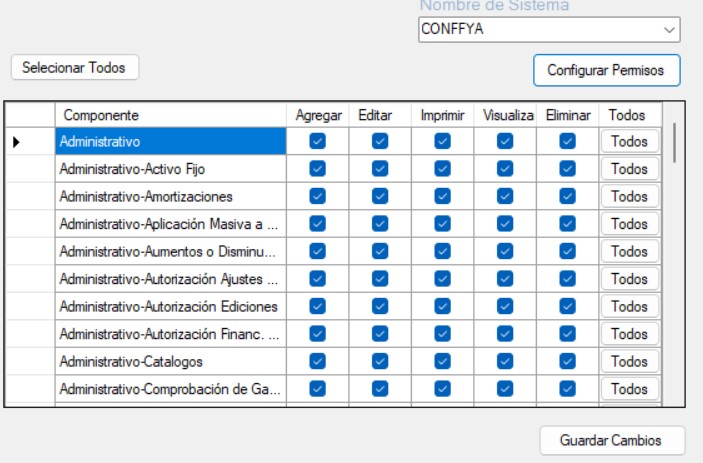
Task: Toggle Agregar for Administrativo-Catalogos
Action: [317, 361]
